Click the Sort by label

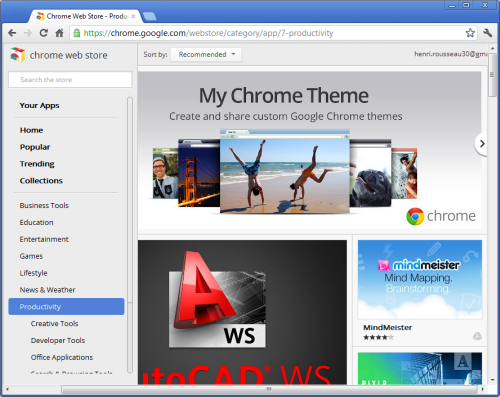[155, 54]
